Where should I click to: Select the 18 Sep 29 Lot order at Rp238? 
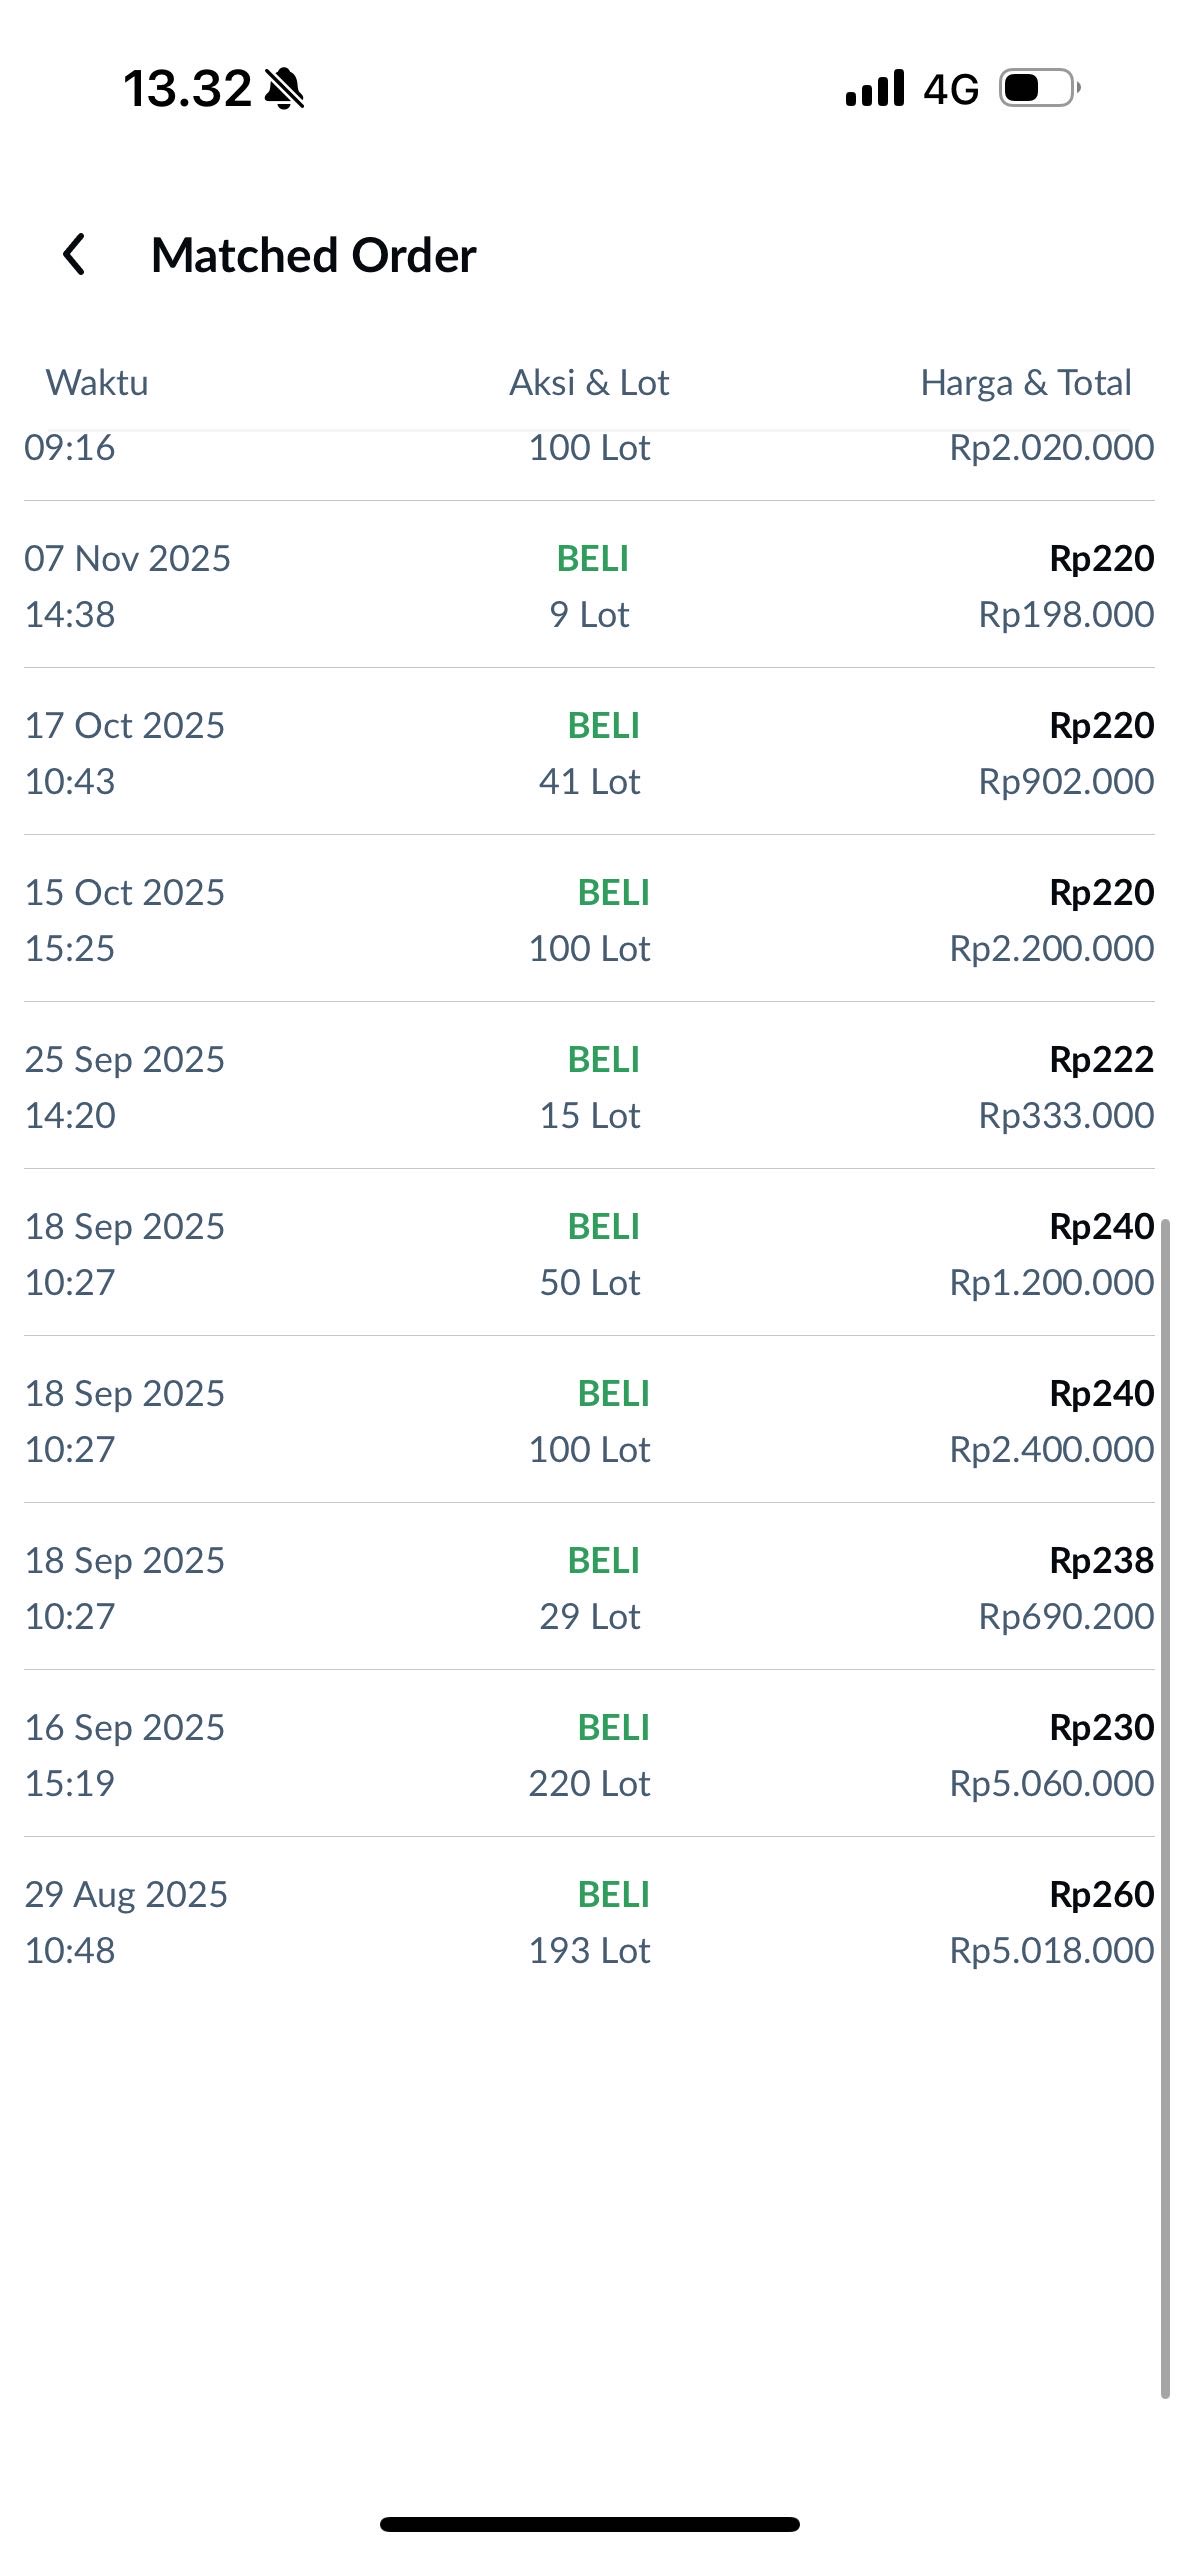589,1588
